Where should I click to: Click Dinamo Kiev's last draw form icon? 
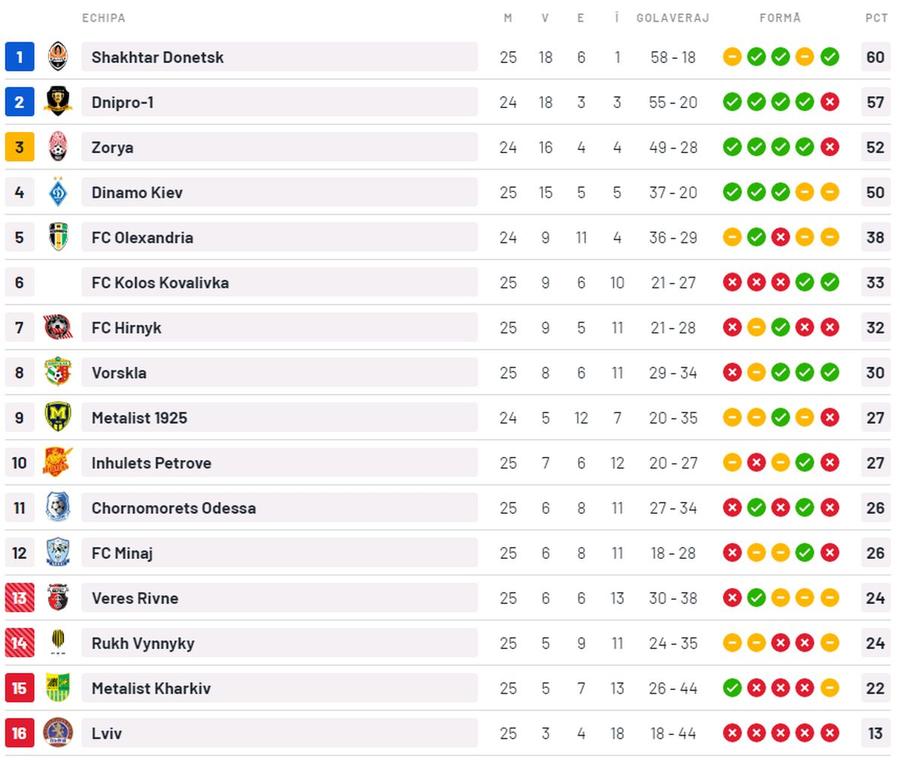pos(829,192)
